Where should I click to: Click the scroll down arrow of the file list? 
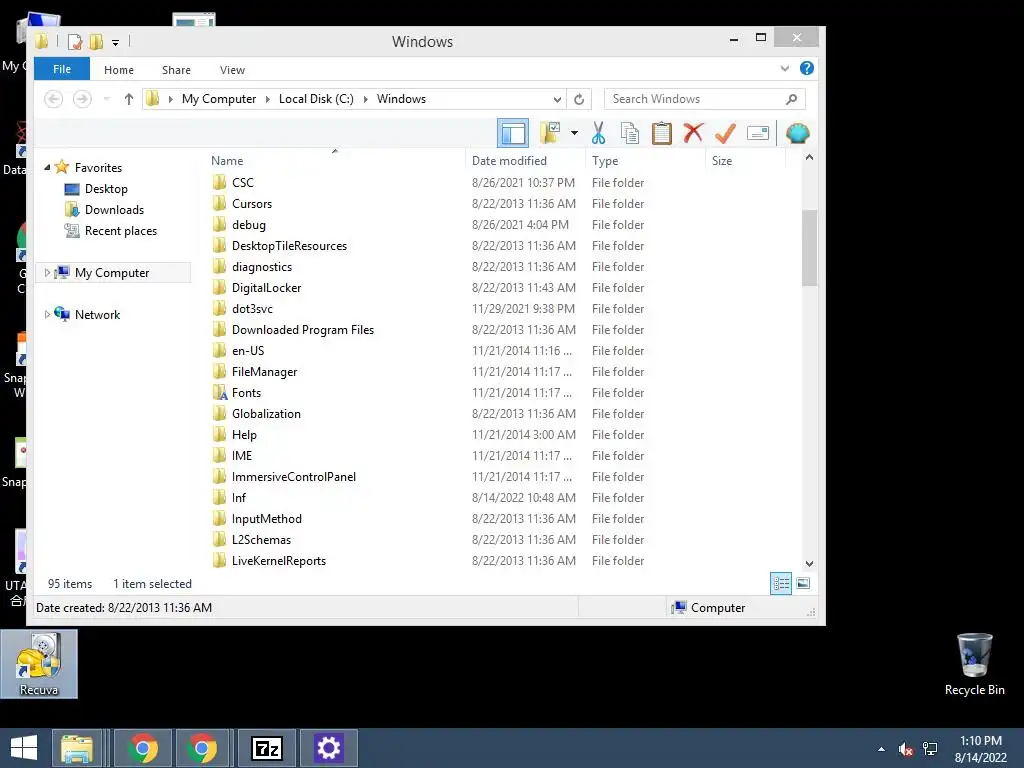[x=809, y=564]
